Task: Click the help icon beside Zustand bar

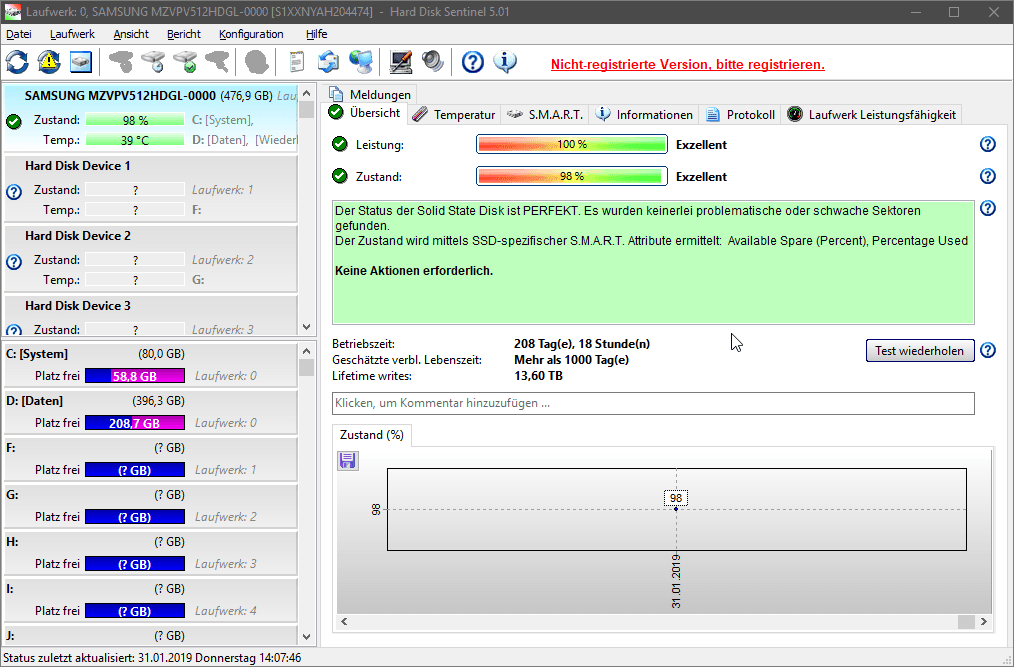Action: coord(987,176)
